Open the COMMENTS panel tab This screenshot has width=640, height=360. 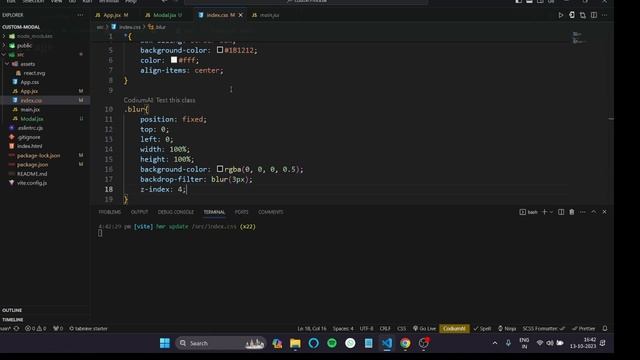pyautogui.click(x=271, y=212)
